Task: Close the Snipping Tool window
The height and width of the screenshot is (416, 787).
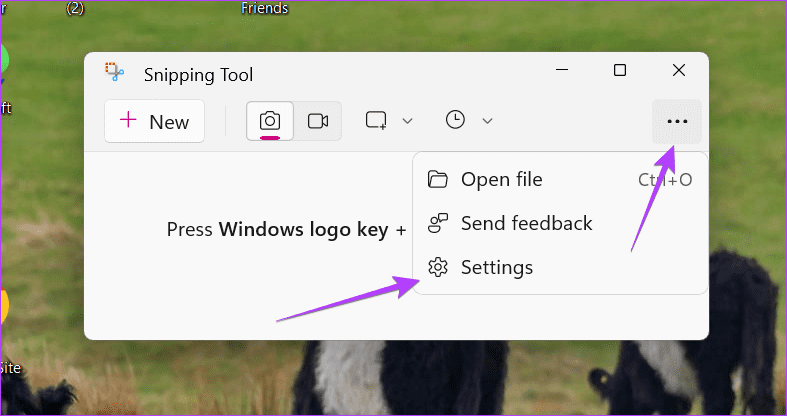Action: tap(679, 70)
